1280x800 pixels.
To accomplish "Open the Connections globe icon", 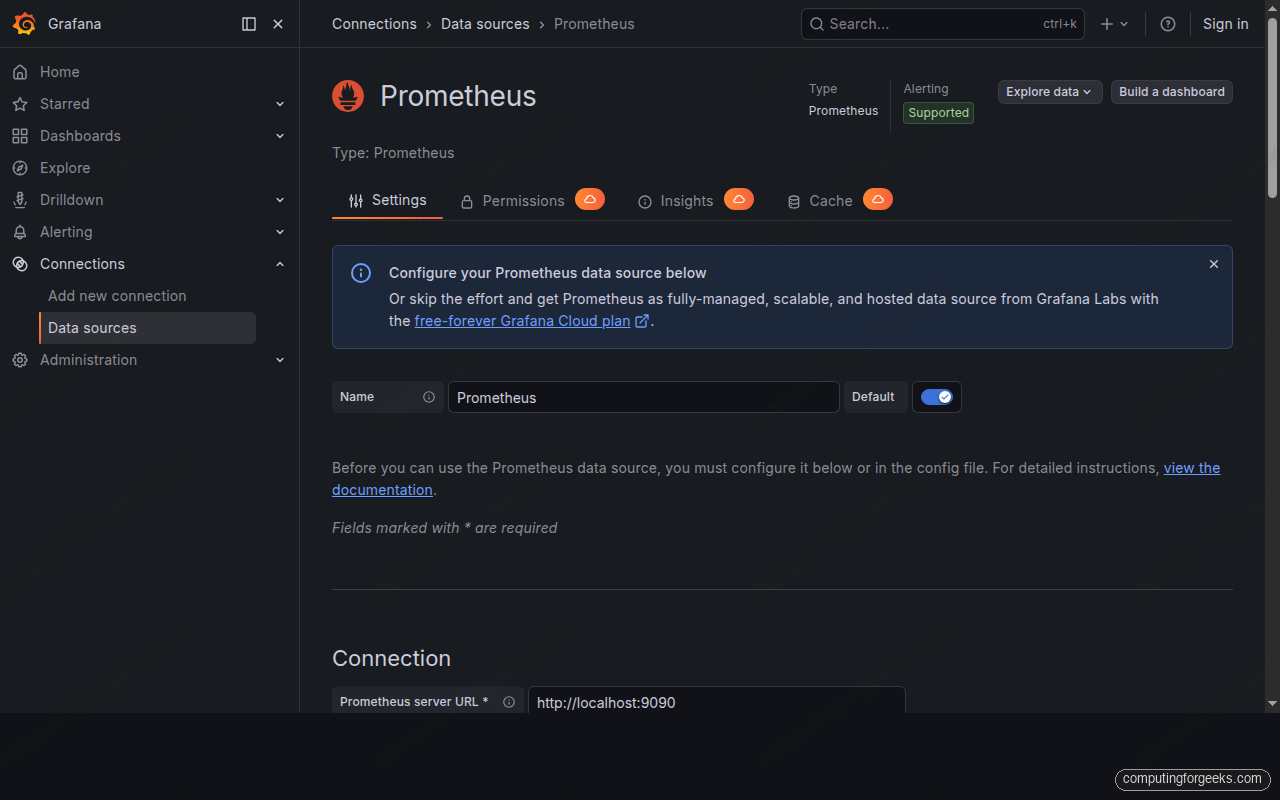I will (20, 263).
